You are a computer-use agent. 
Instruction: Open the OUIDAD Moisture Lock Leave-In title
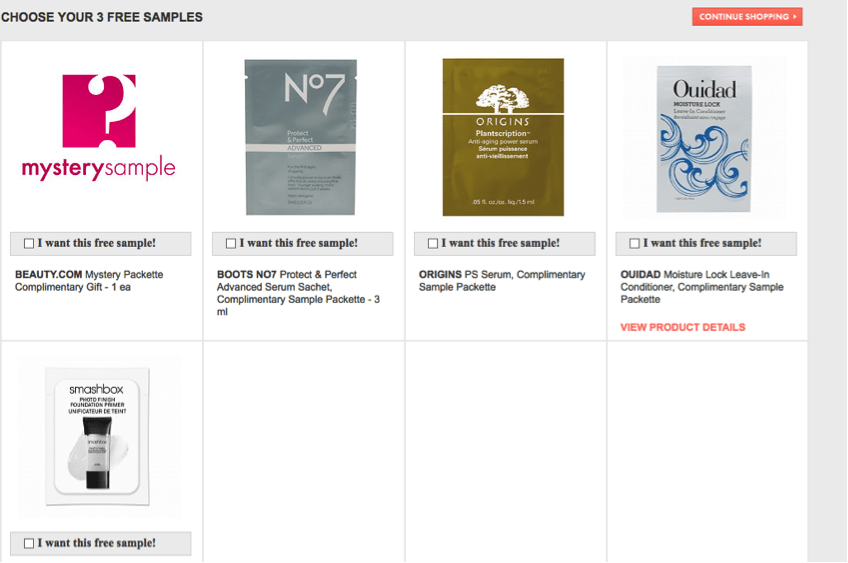(x=701, y=287)
